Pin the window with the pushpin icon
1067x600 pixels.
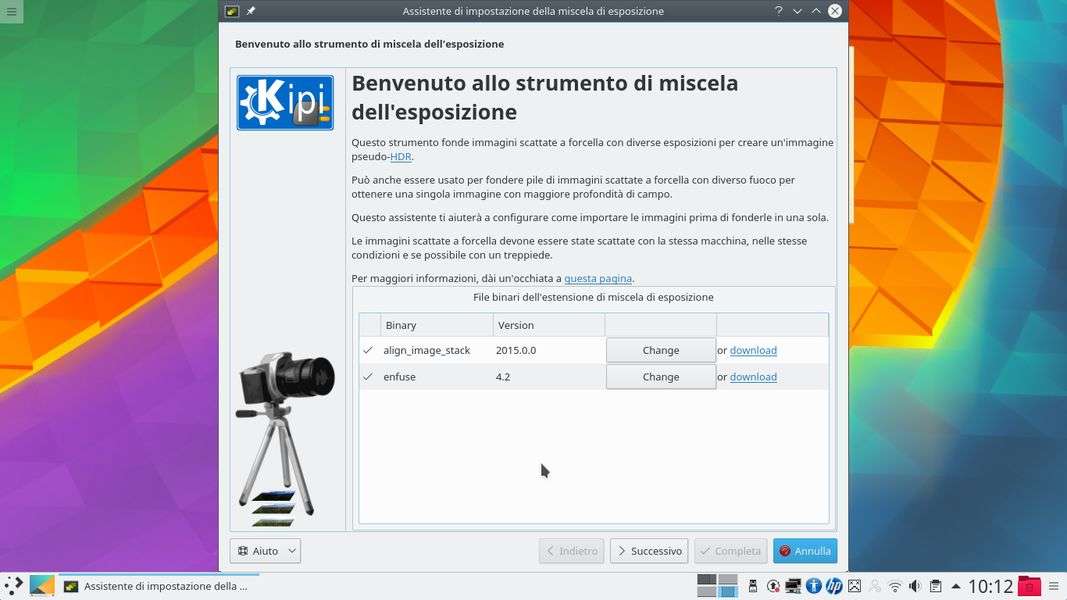tap(250, 11)
